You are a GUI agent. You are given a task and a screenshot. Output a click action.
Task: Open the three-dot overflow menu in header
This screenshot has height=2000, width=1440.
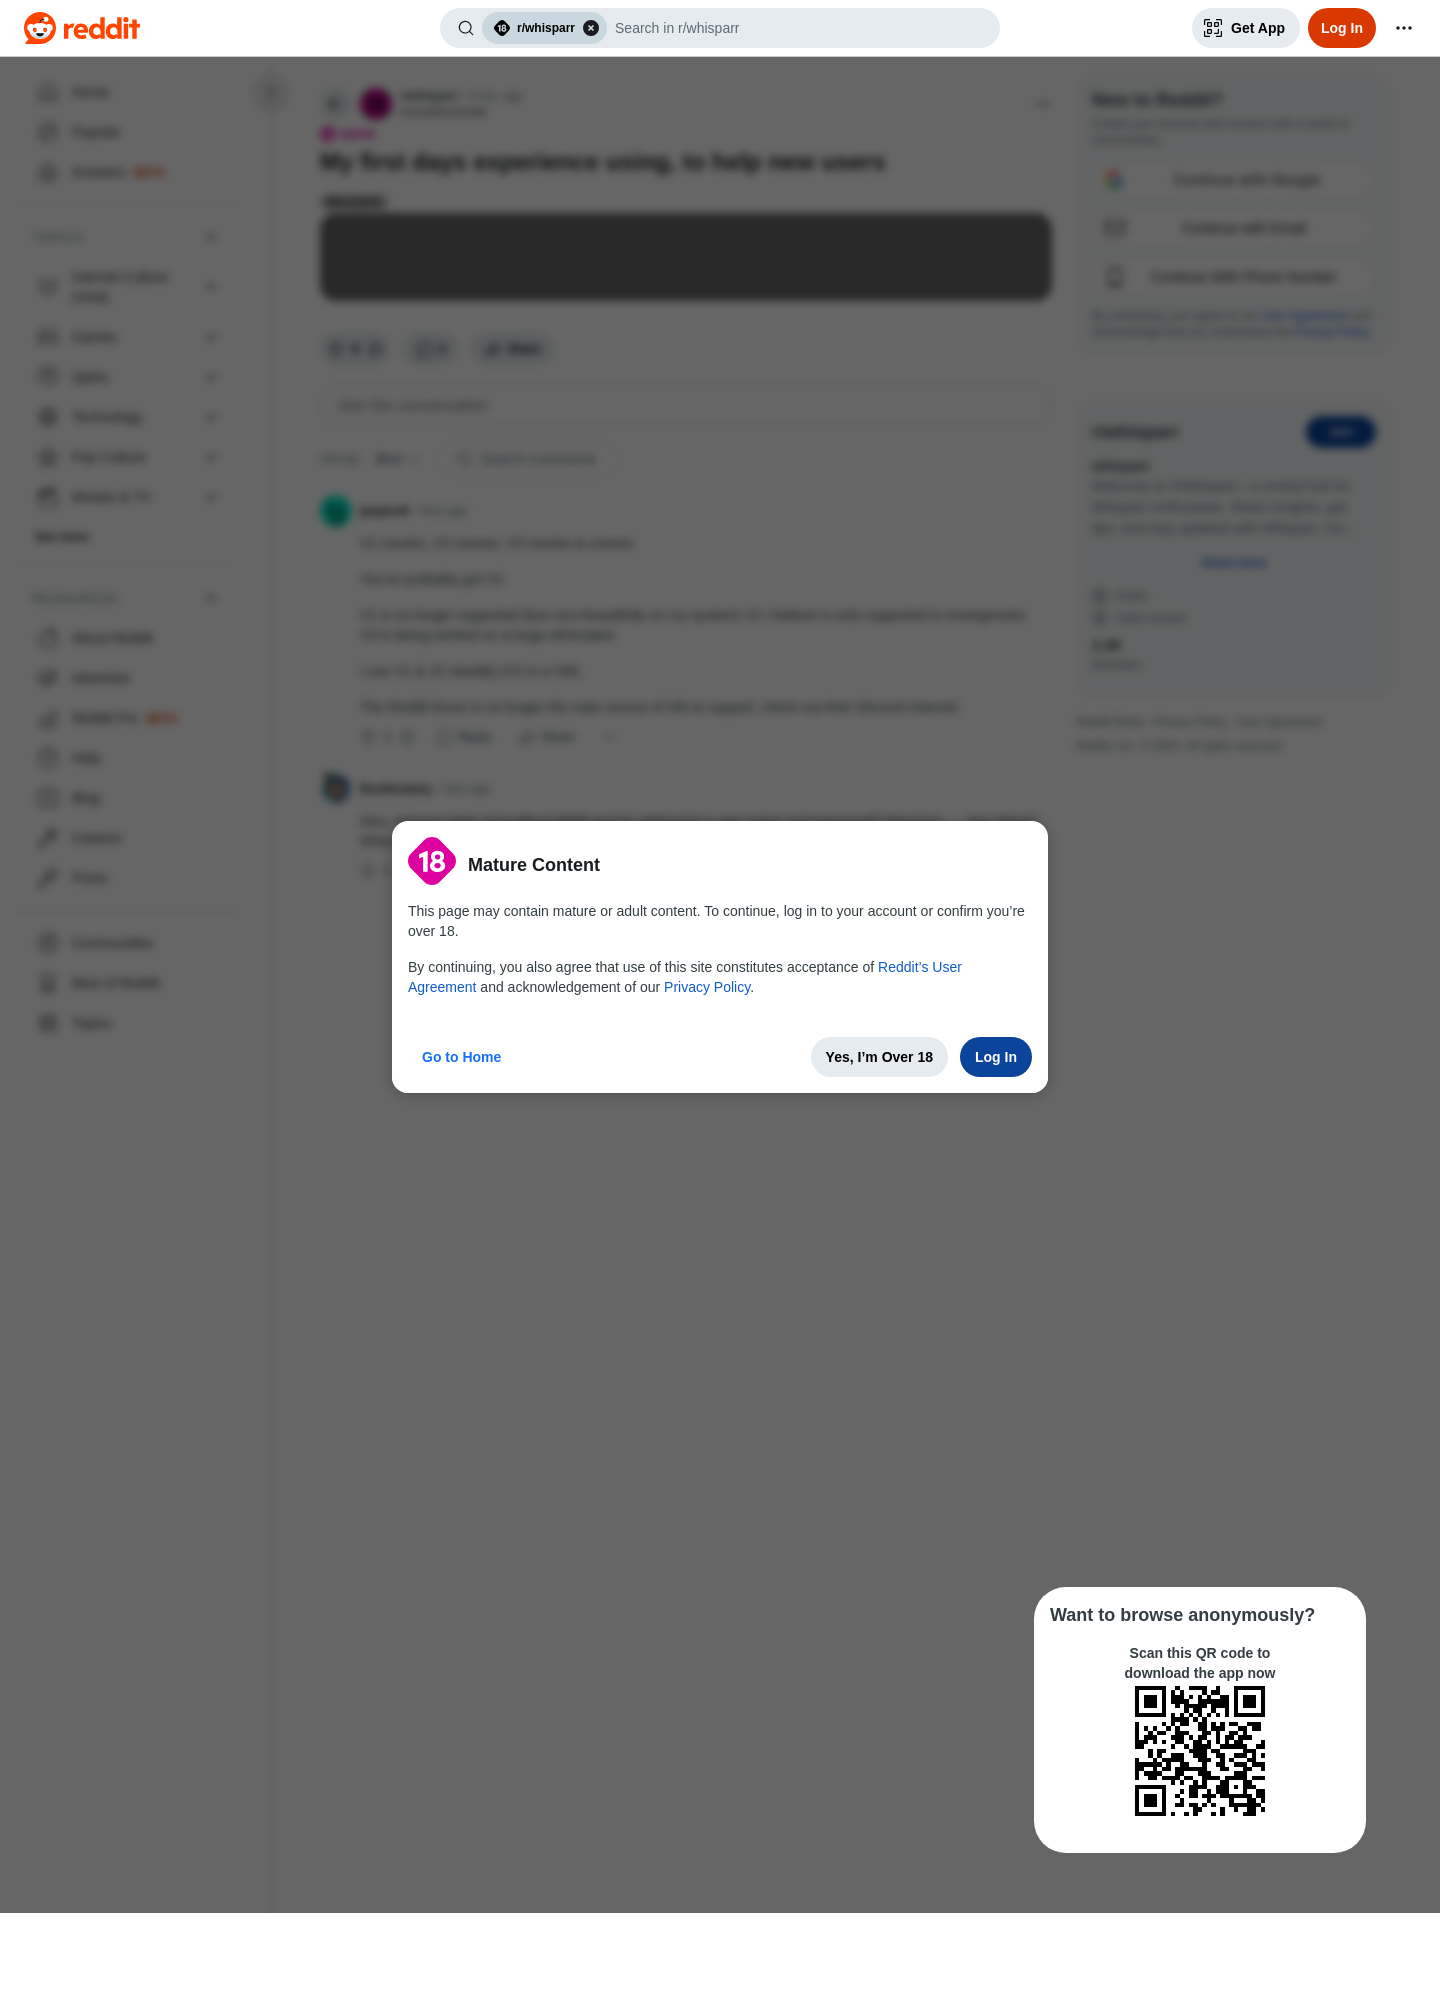[x=1404, y=28]
